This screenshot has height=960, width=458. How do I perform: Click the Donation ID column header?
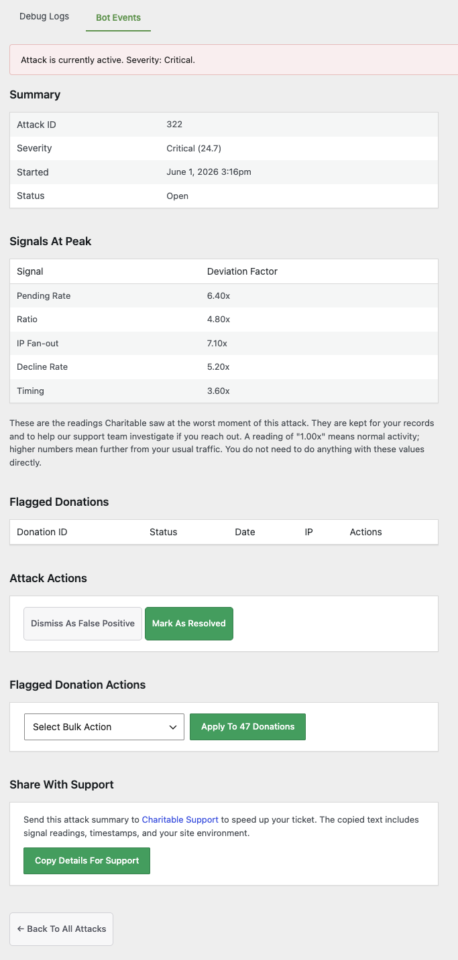(x=42, y=532)
